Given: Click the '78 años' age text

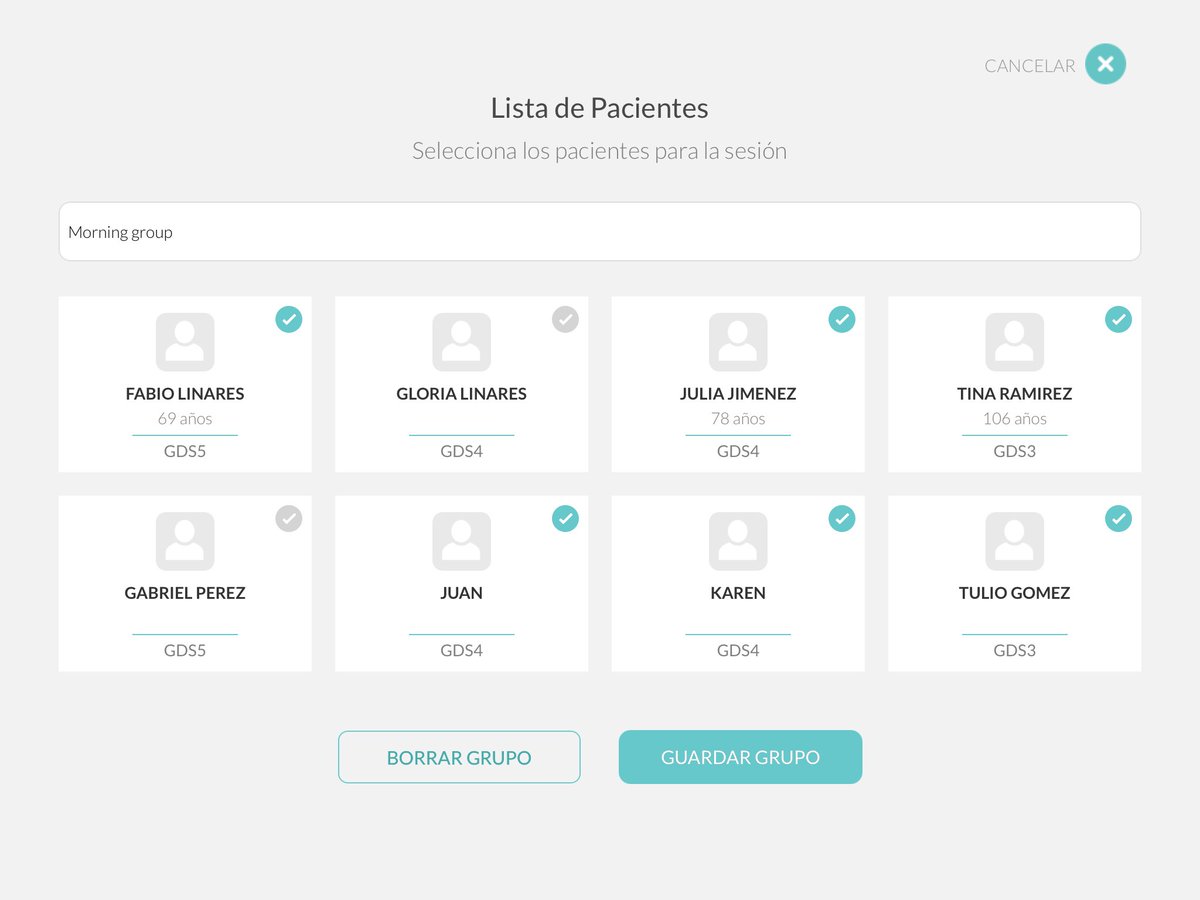Looking at the screenshot, I should coord(738,419).
